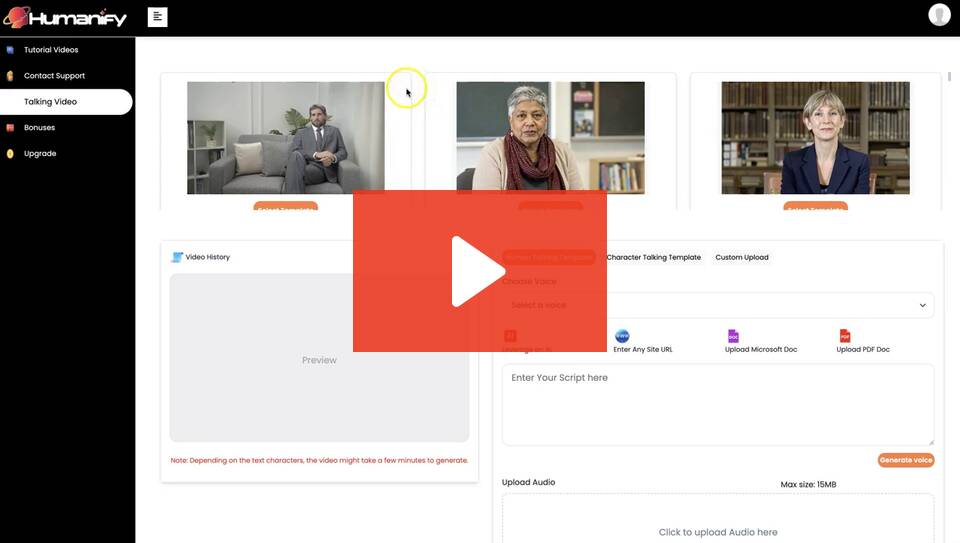The height and width of the screenshot is (543, 960).
Task: Switch to Character Talking Template tab
Action: point(653,257)
